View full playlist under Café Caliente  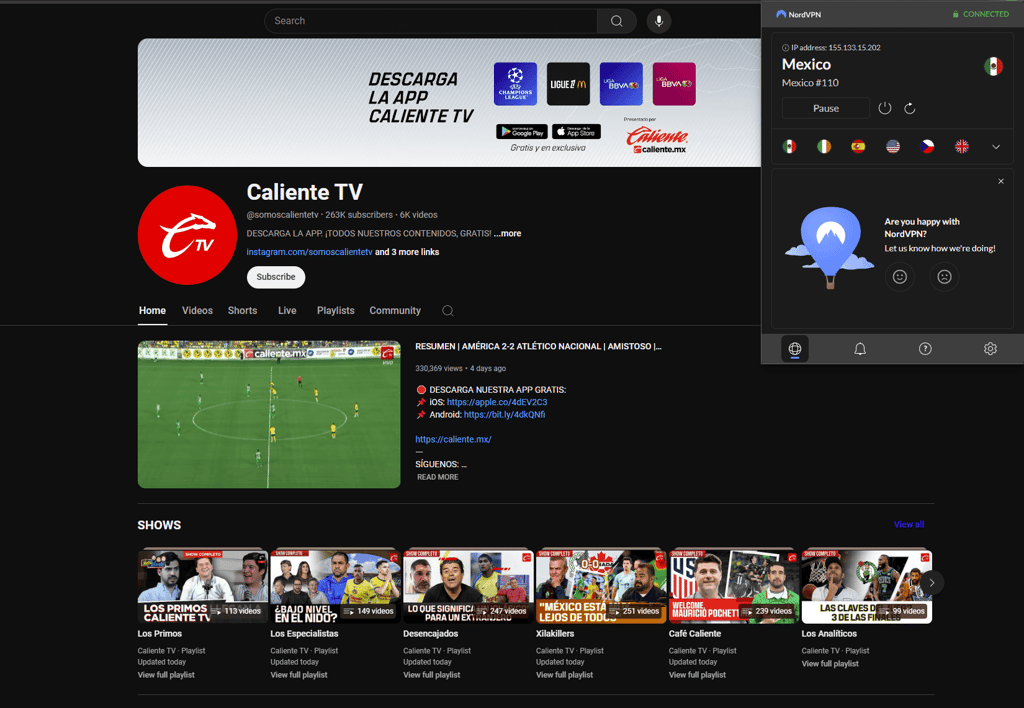pyautogui.click(x=697, y=675)
